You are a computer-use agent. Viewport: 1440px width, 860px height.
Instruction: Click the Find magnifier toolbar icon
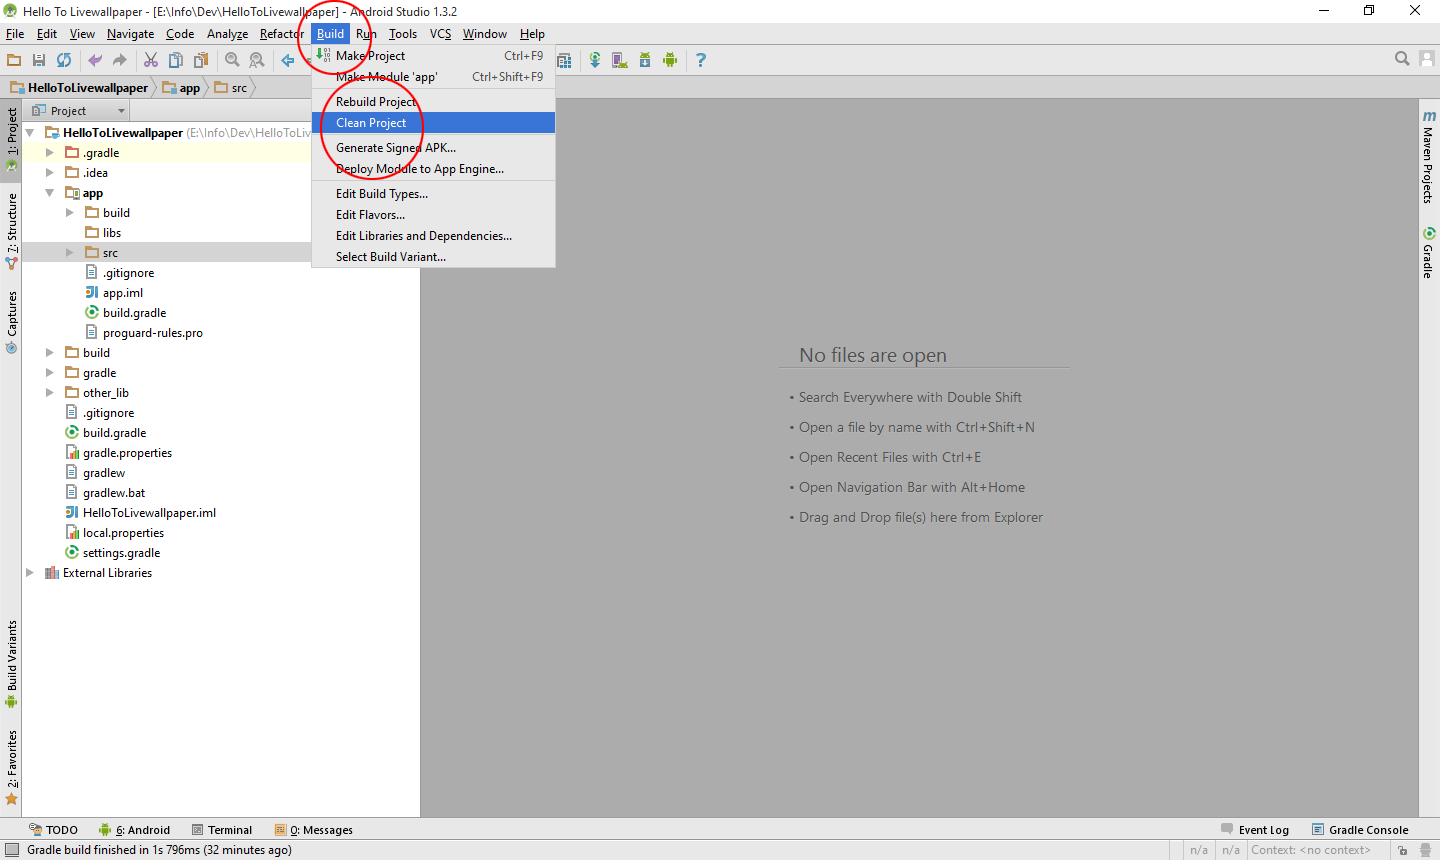point(232,60)
